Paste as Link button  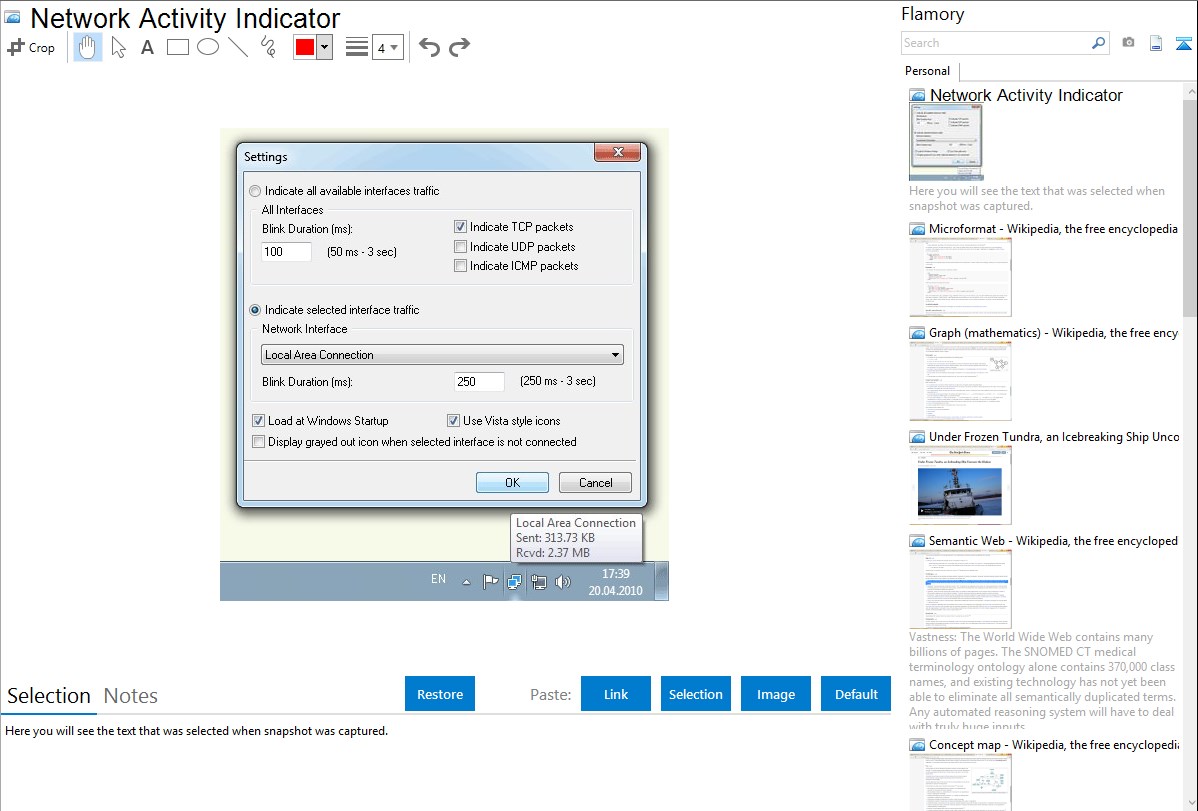616,694
